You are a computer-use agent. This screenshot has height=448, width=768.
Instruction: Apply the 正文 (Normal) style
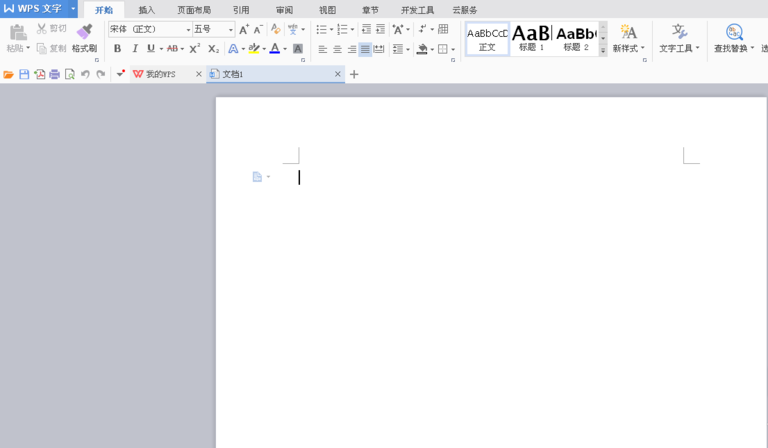[487, 39]
